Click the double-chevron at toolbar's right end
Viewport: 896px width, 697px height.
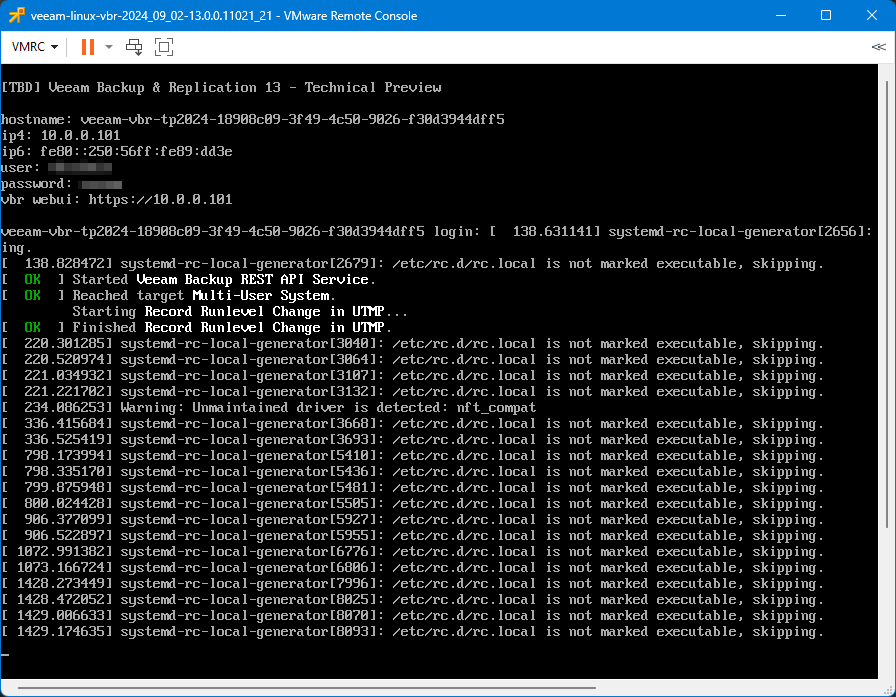(878, 47)
